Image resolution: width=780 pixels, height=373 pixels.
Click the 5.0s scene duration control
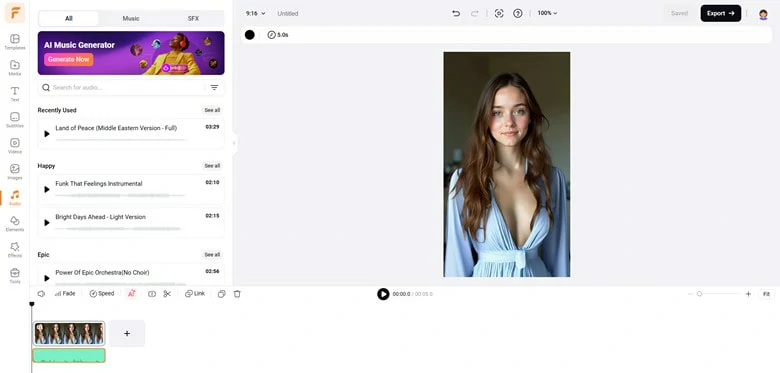pos(278,35)
